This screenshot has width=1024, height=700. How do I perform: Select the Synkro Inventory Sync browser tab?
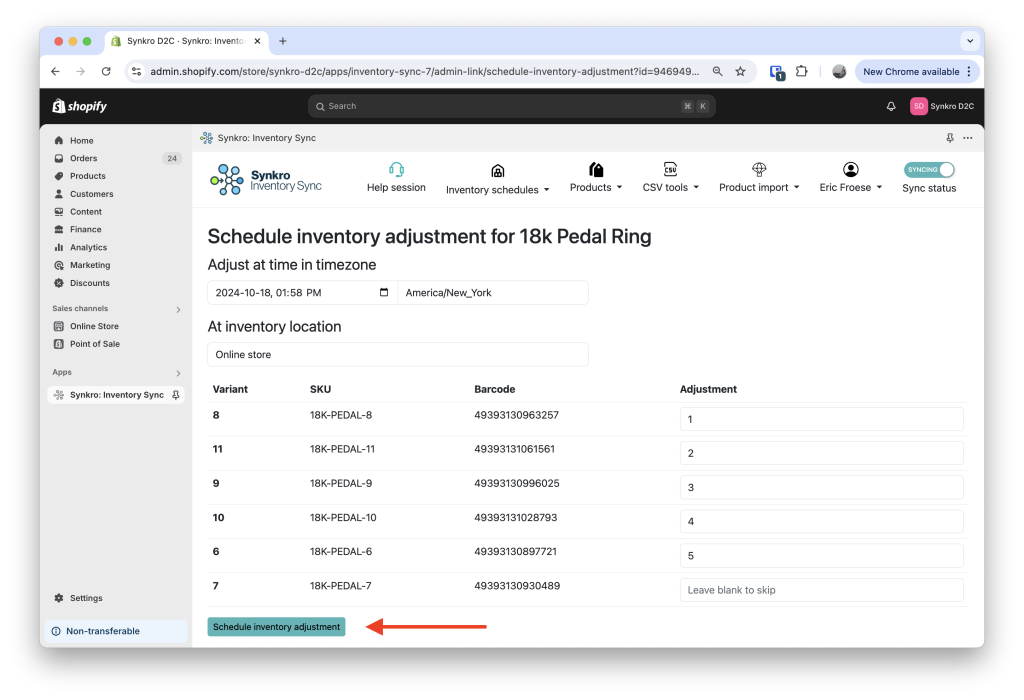coord(178,42)
